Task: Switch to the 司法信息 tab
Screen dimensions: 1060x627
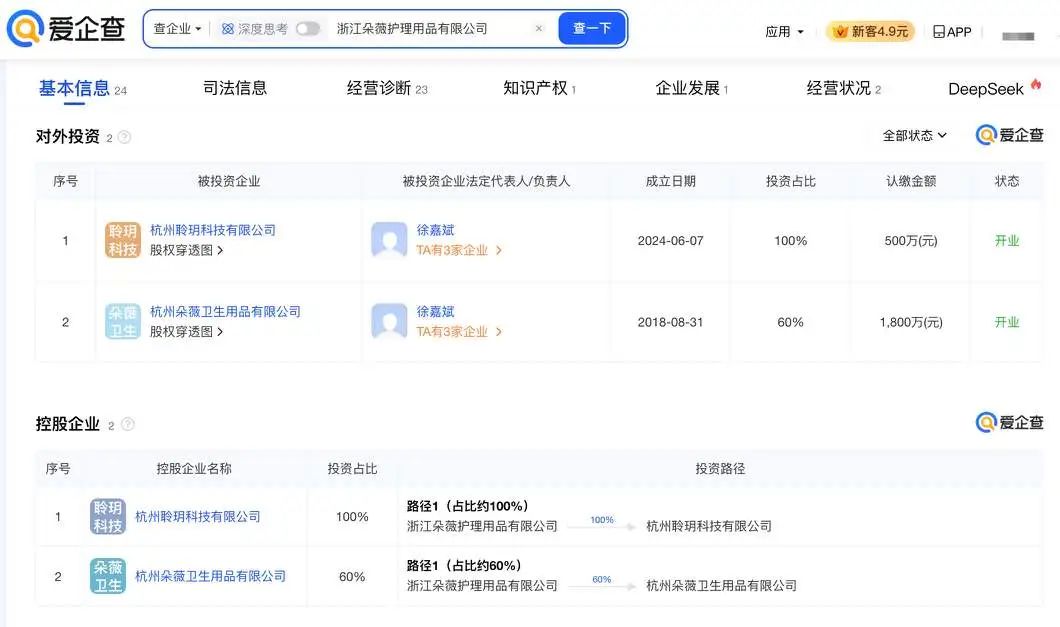Action: click(x=236, y=88)
